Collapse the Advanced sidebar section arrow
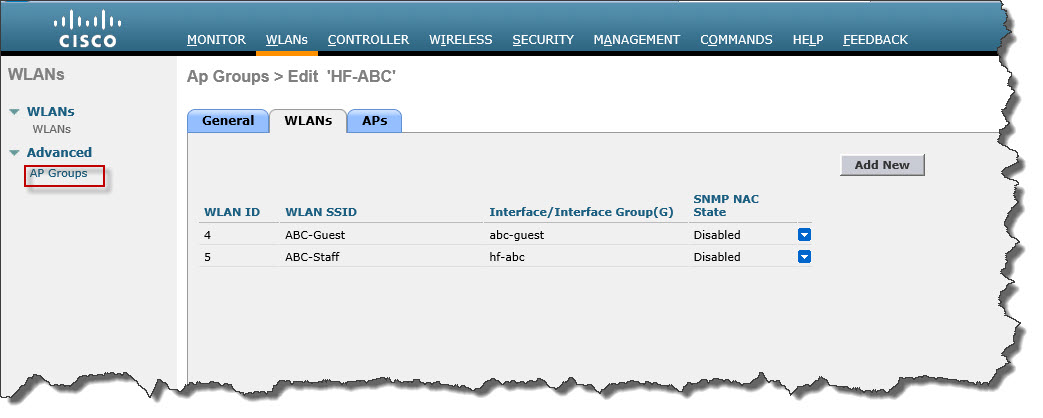The width and height of the screenshot is (1043, 418). [x=14, y=153]
